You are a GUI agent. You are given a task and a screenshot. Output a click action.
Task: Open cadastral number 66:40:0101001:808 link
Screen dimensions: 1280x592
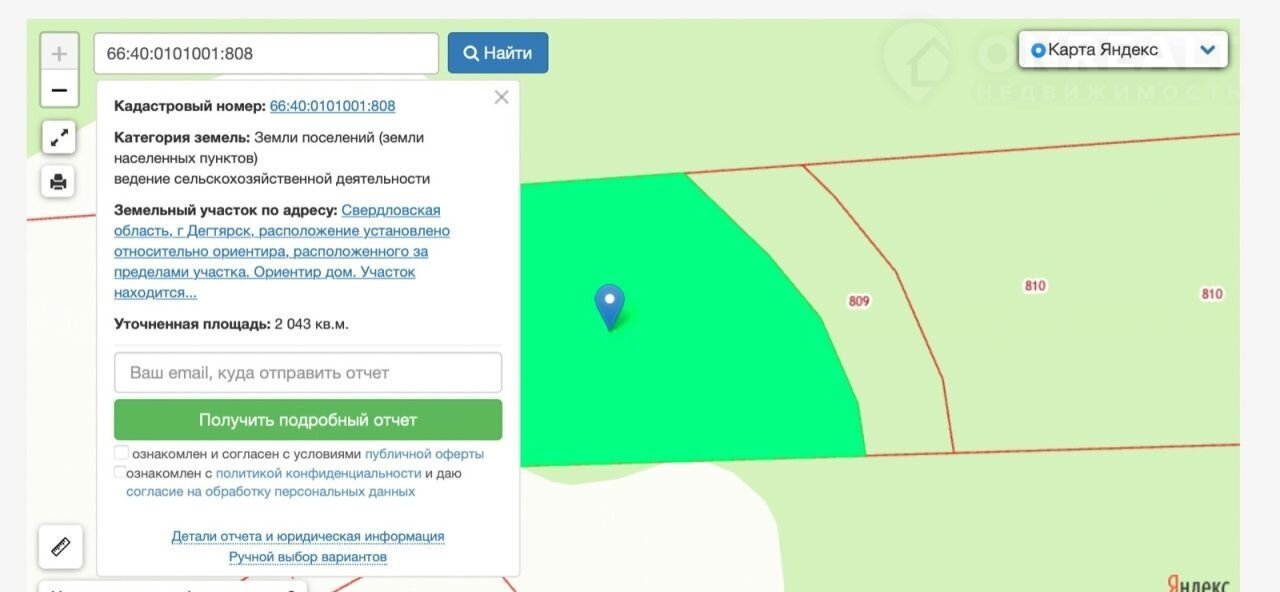332,106
